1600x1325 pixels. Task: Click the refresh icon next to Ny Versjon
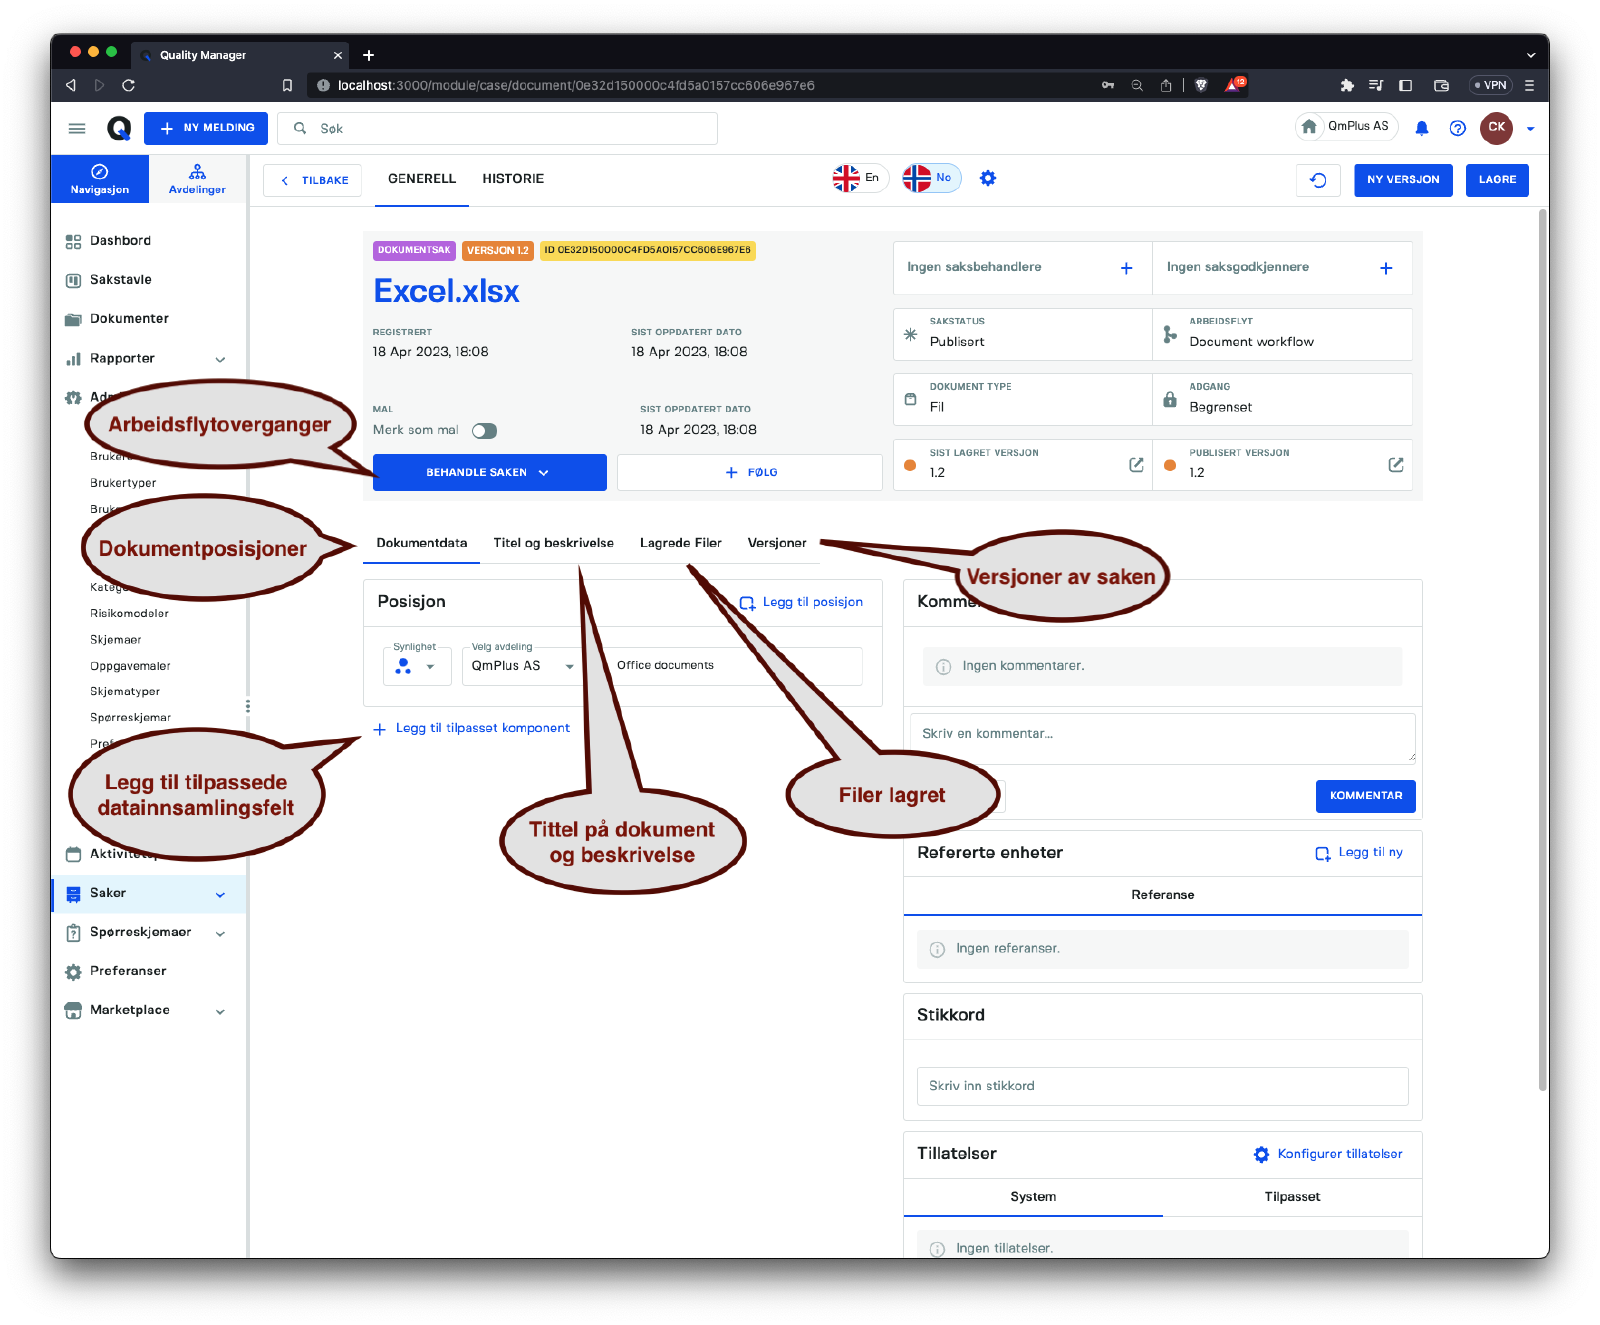tap(1318, 180)
